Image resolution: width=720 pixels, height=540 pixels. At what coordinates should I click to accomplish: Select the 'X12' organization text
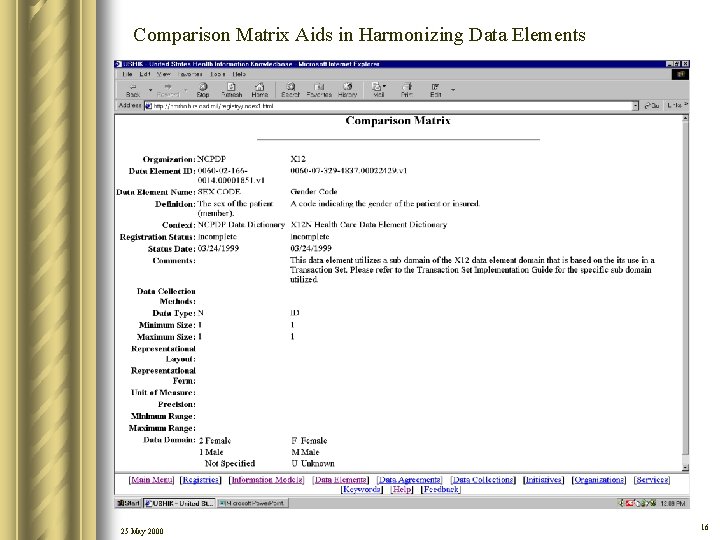(298, 159)
